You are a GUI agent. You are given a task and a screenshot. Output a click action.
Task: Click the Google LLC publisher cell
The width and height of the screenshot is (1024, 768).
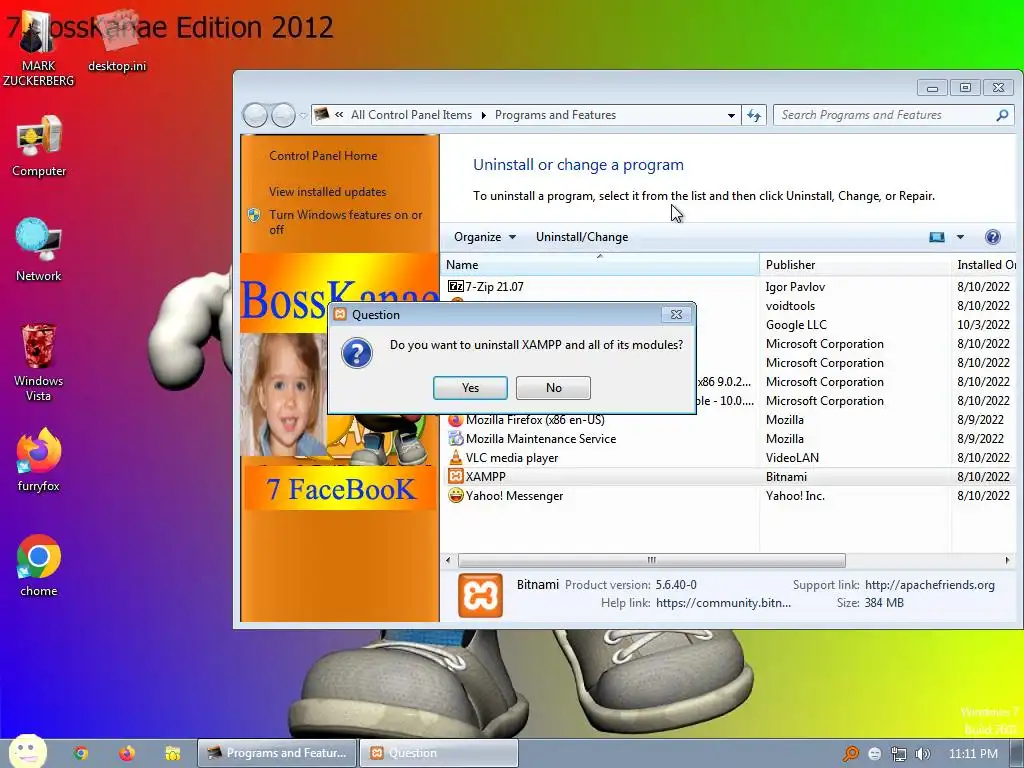pos(796,325)
